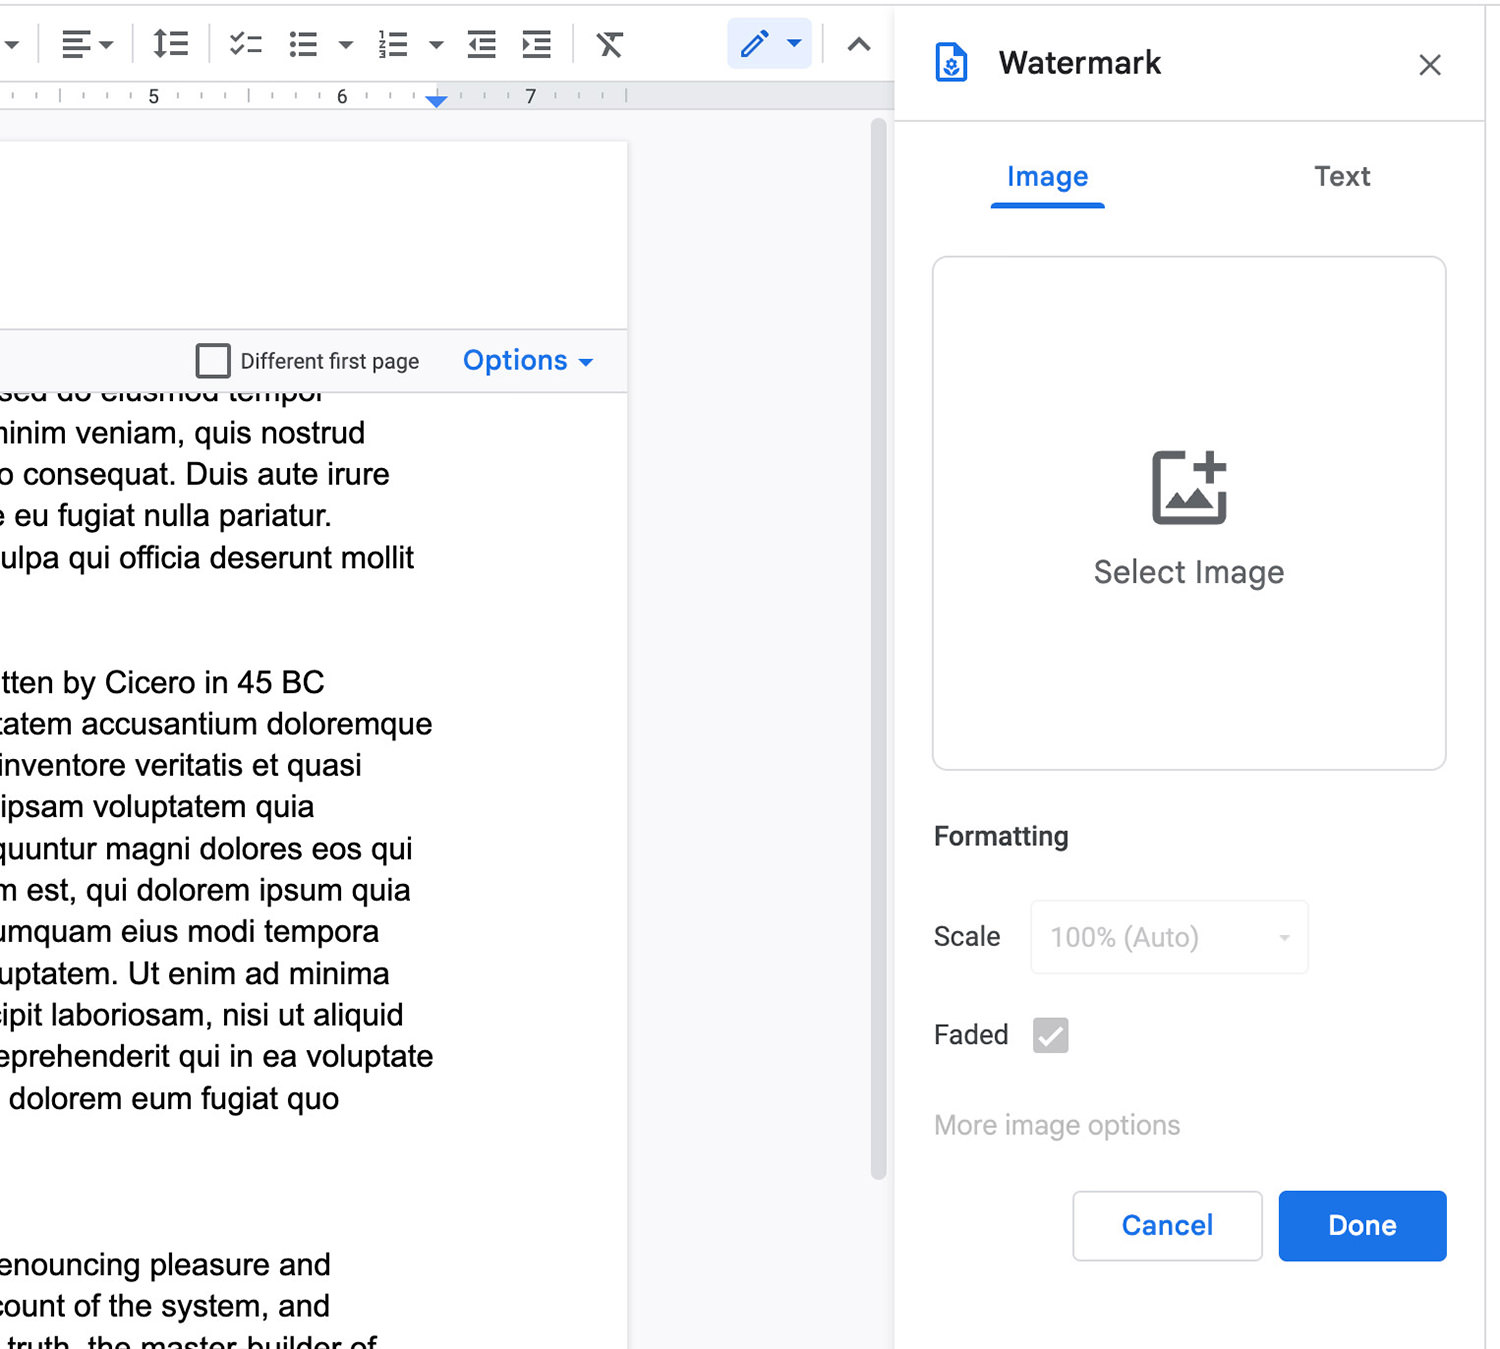Enable Different first page checkbox

pos(213,361)
